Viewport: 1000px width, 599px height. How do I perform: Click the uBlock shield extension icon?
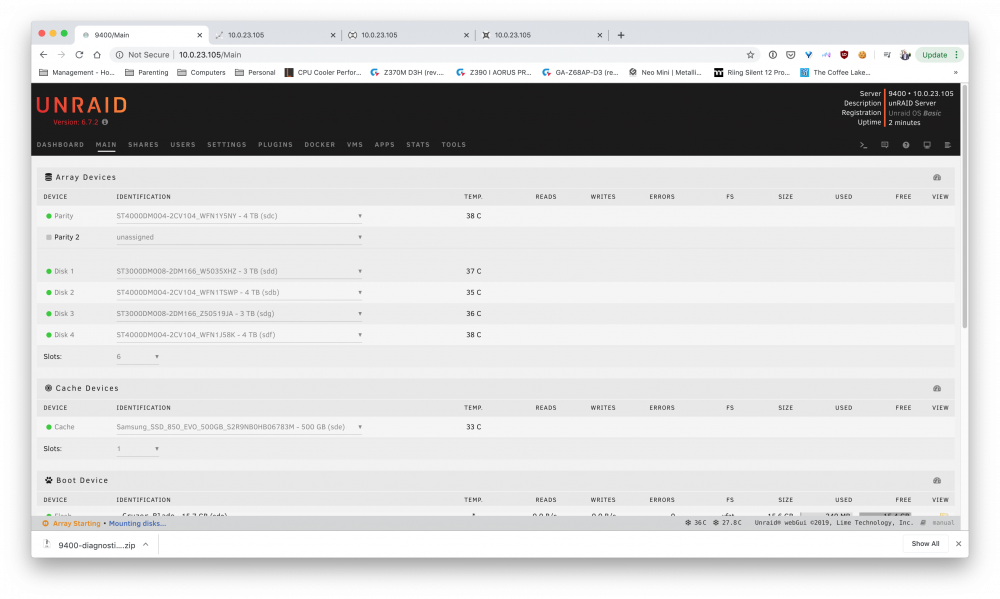point(844,55)
